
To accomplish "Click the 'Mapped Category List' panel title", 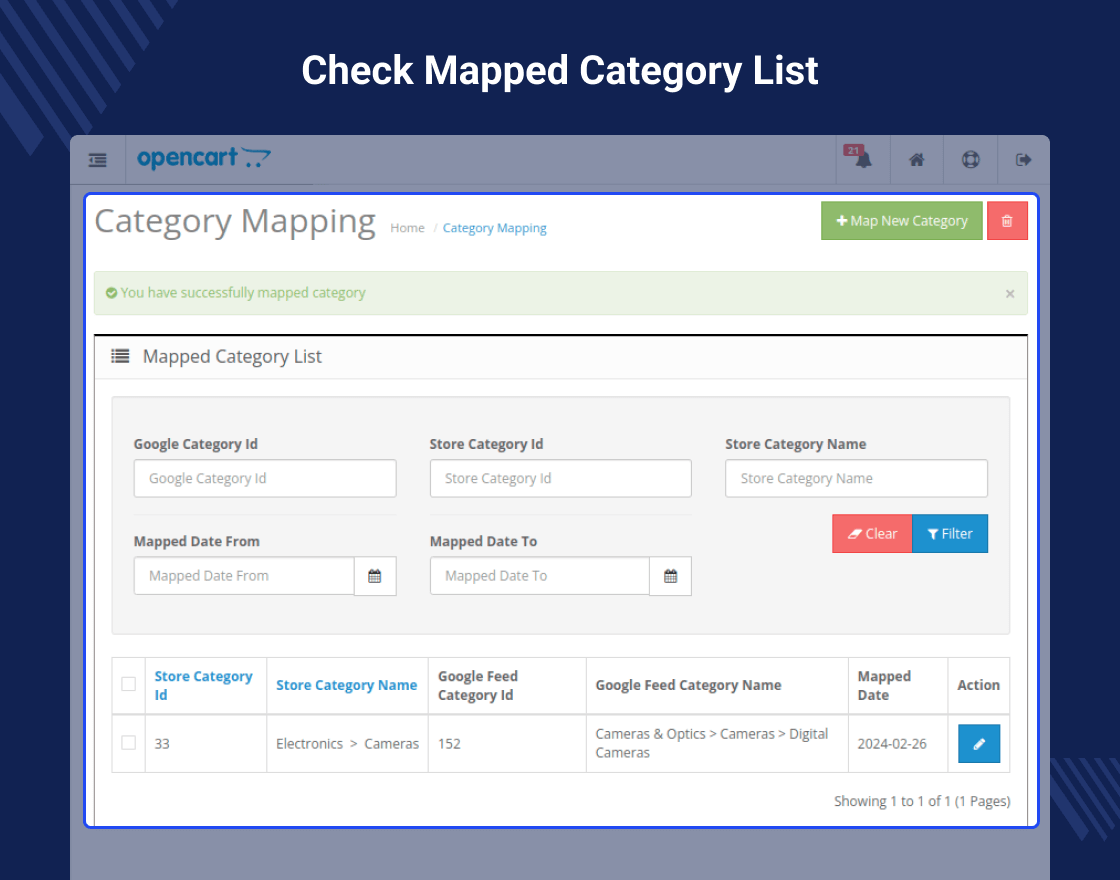I will [232, 356].
